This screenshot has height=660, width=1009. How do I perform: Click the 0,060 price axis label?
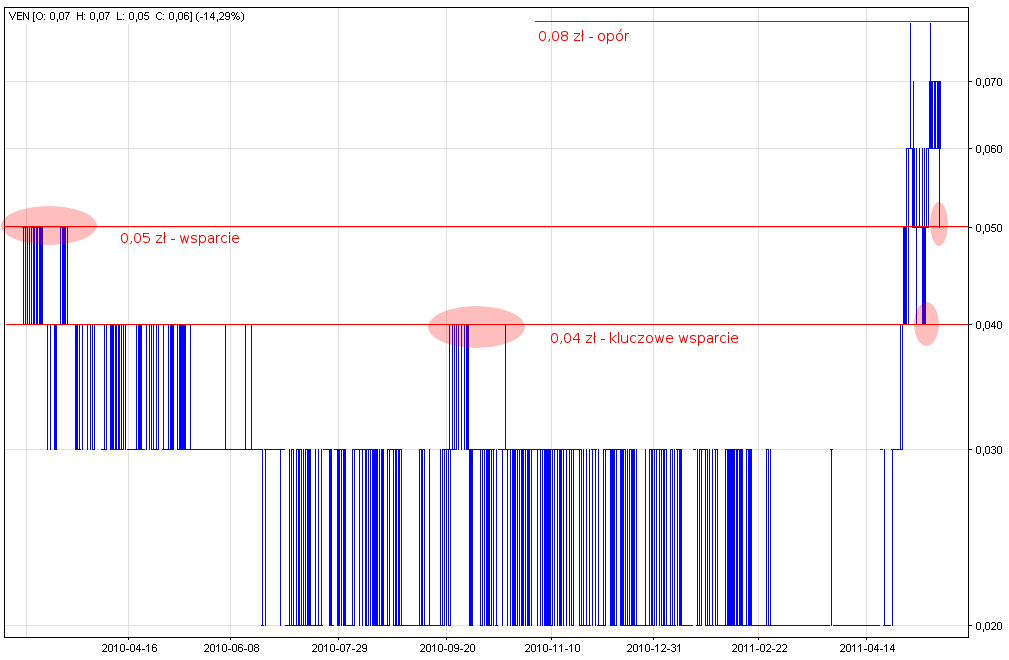(x=988, y=149)
